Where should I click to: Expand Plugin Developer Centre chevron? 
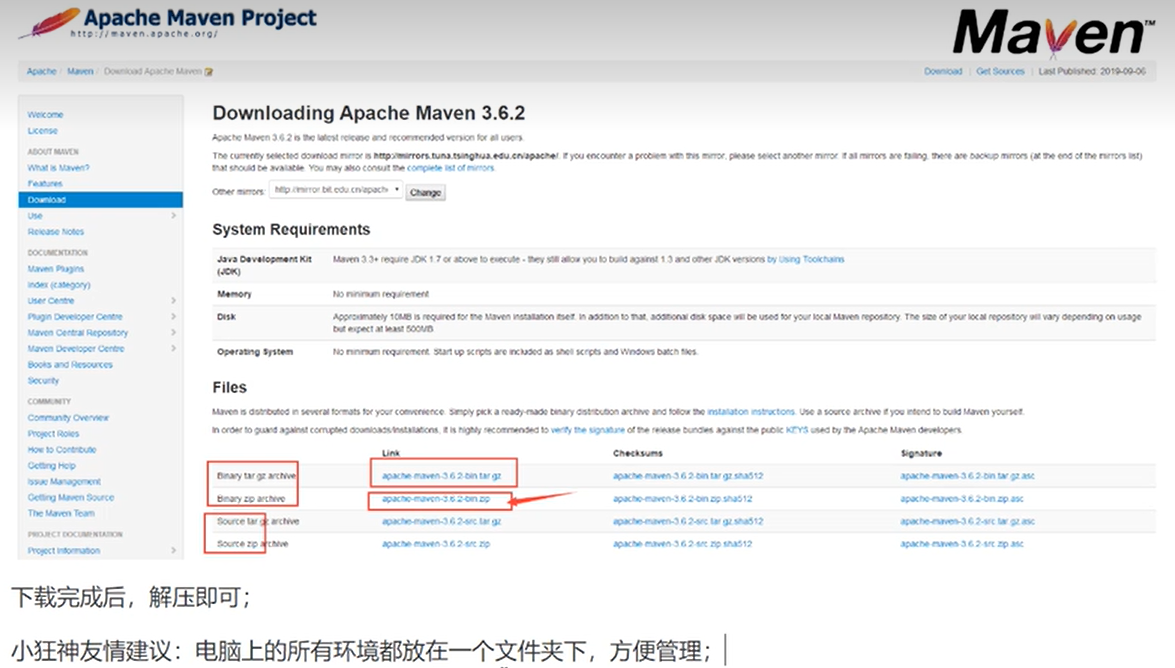pyautogui.click(x=174, y=316)
